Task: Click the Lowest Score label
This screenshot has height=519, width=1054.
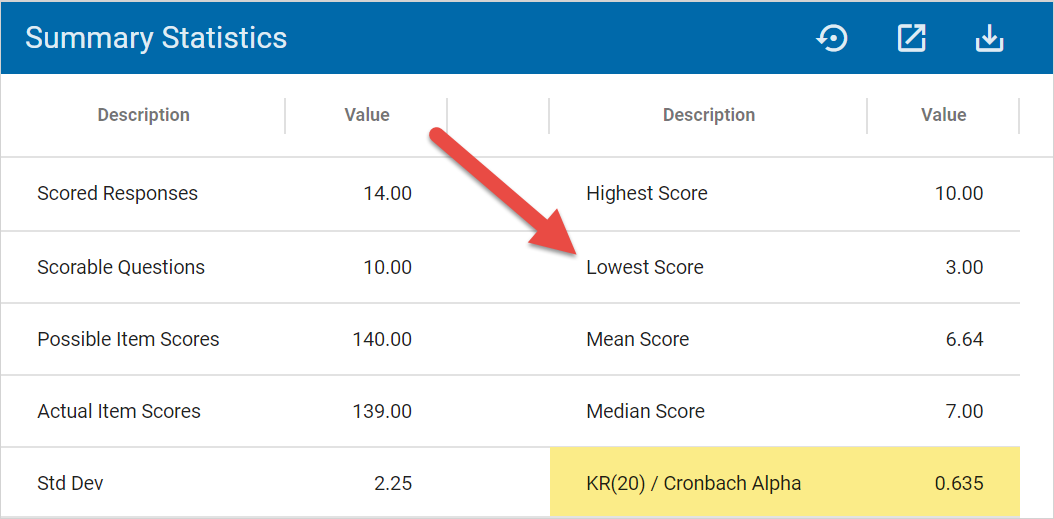Action: coord(644,267)
